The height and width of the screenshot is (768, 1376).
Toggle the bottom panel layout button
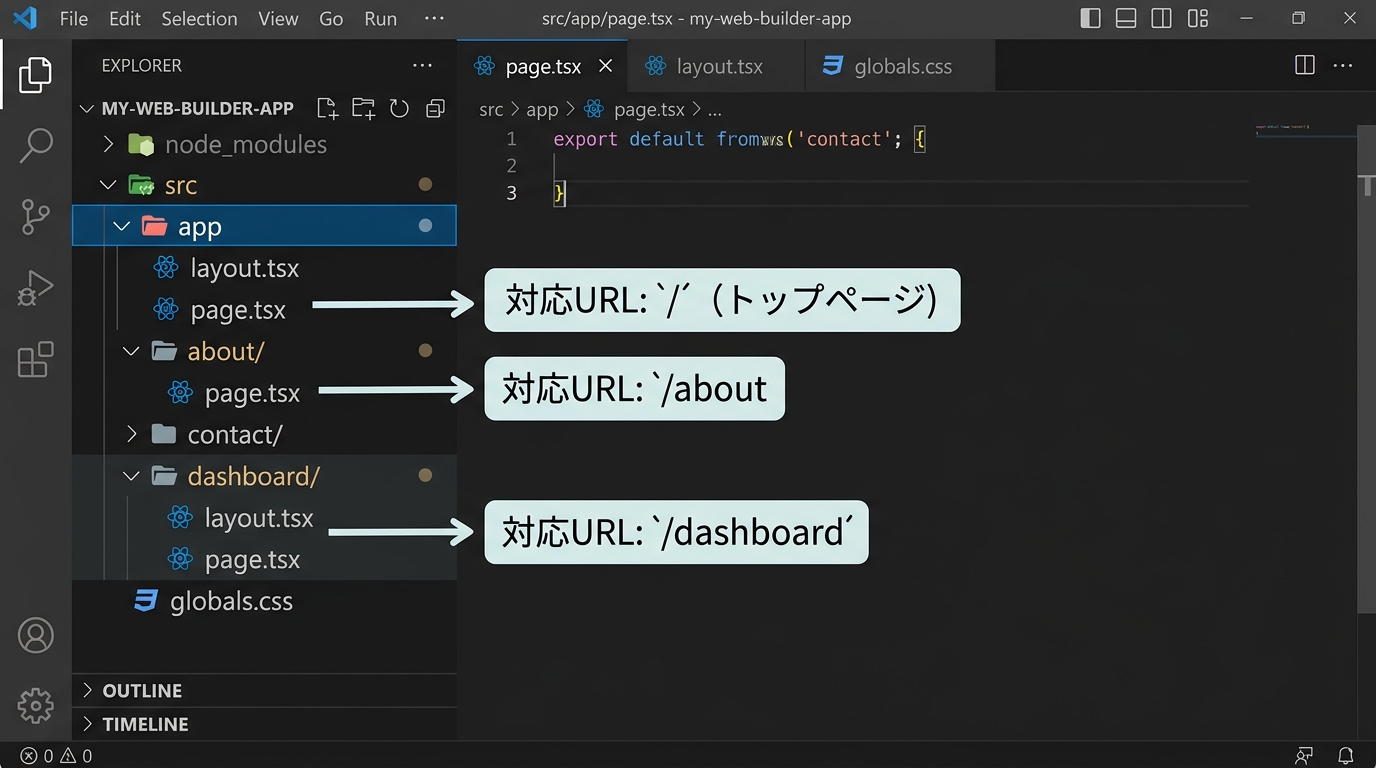(x=1126, y=18)
